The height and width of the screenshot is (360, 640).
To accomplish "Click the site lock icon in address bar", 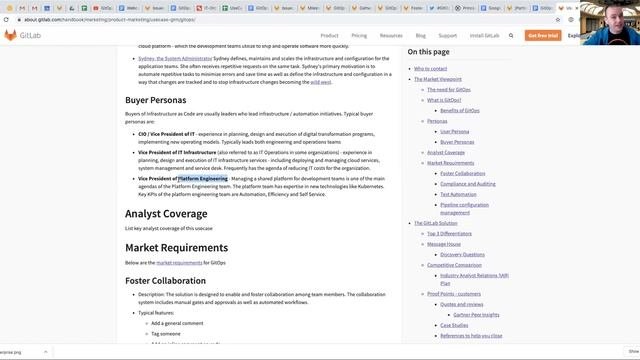I will pos(19,20).
